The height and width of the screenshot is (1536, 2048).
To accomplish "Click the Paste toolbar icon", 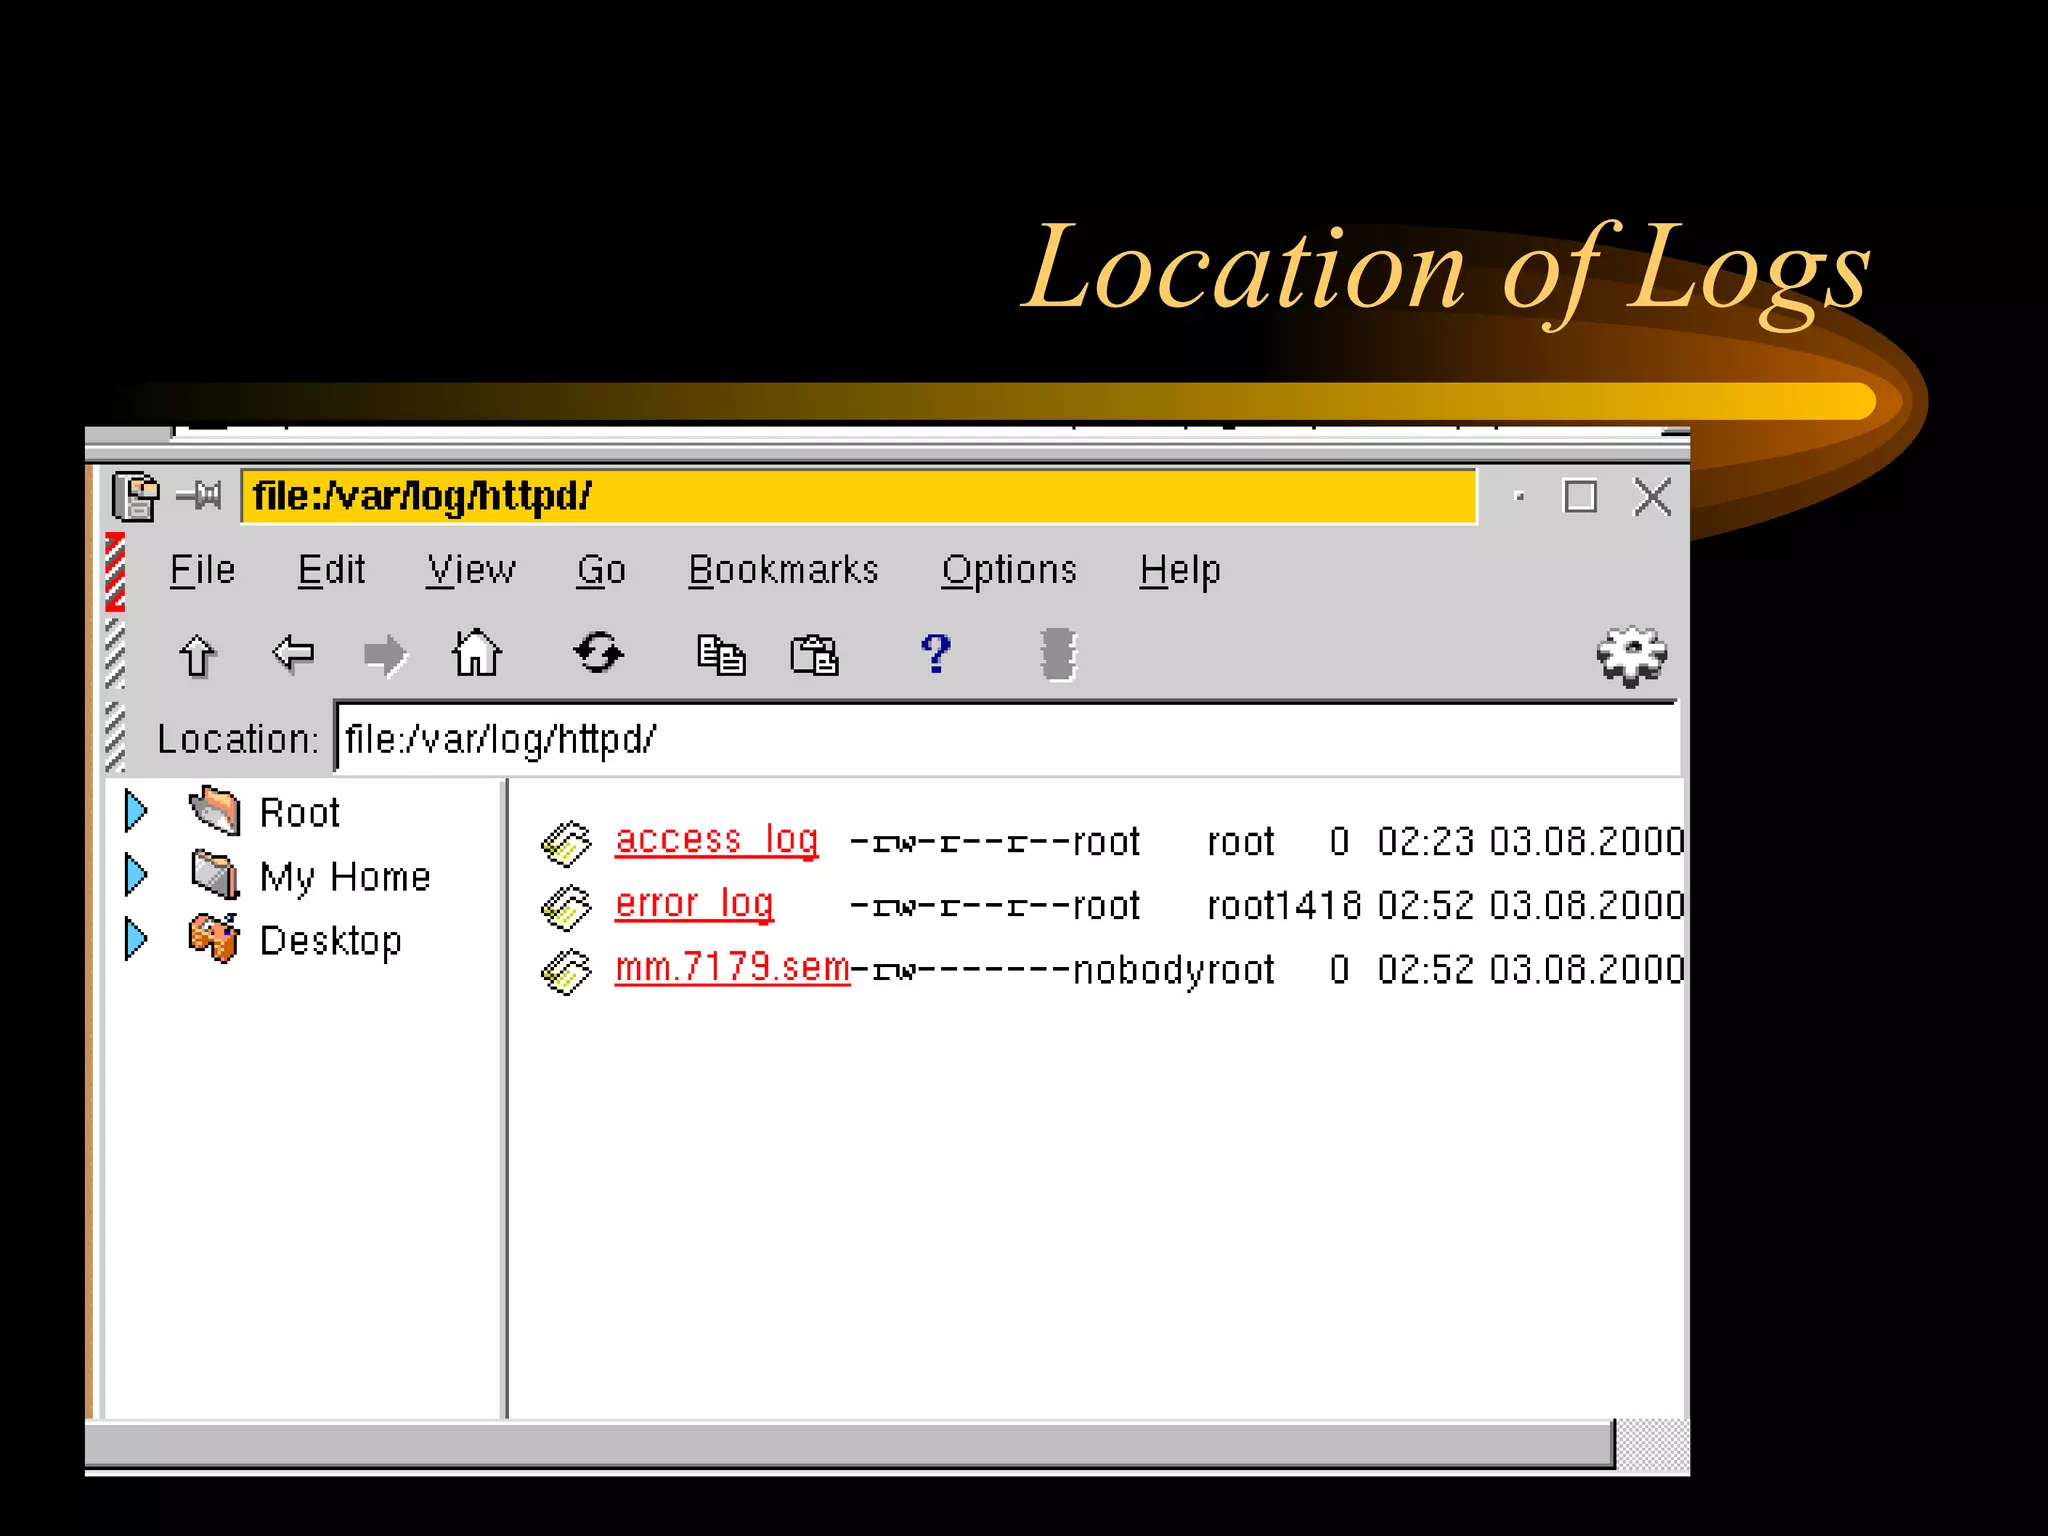I will [814, 655].
